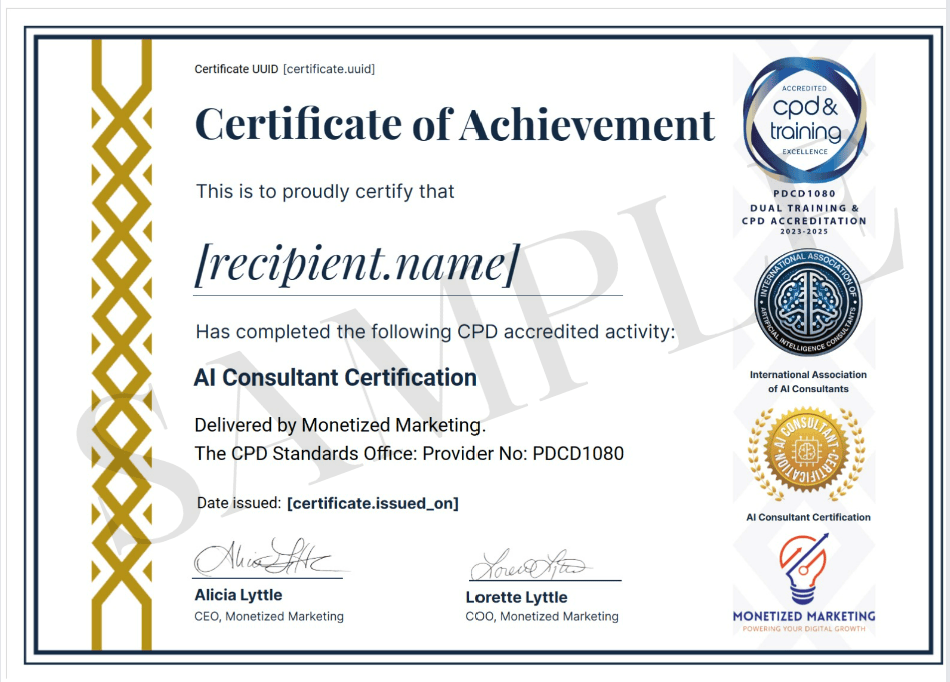Click the name 'Lorette Lyttle'
This screenshot has height=682, width=950.
coord(516,597)
